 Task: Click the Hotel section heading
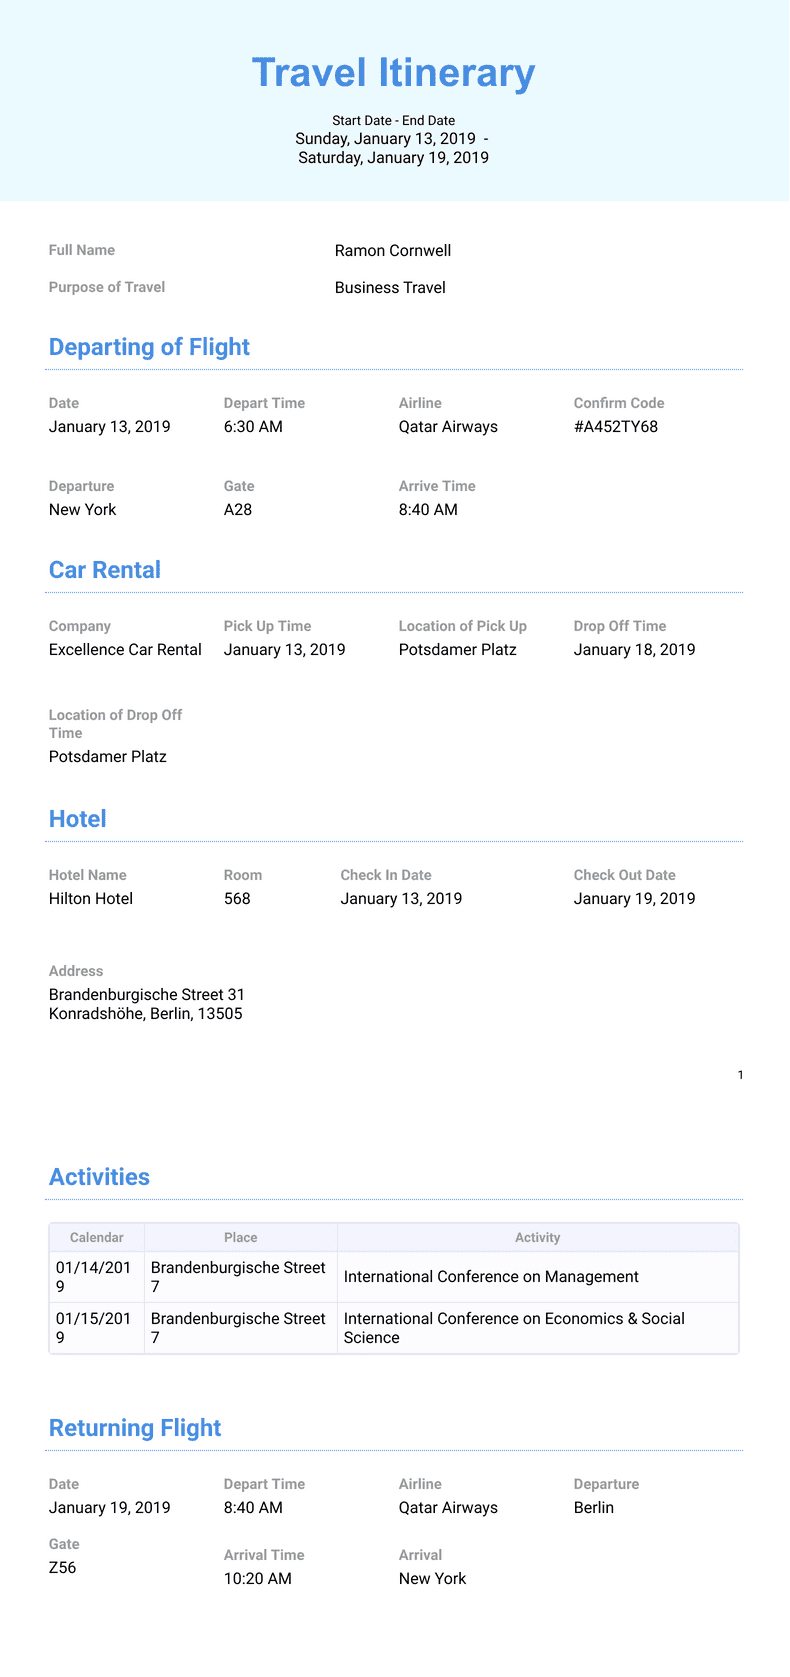pyautogui.click(x=78, y=819)
